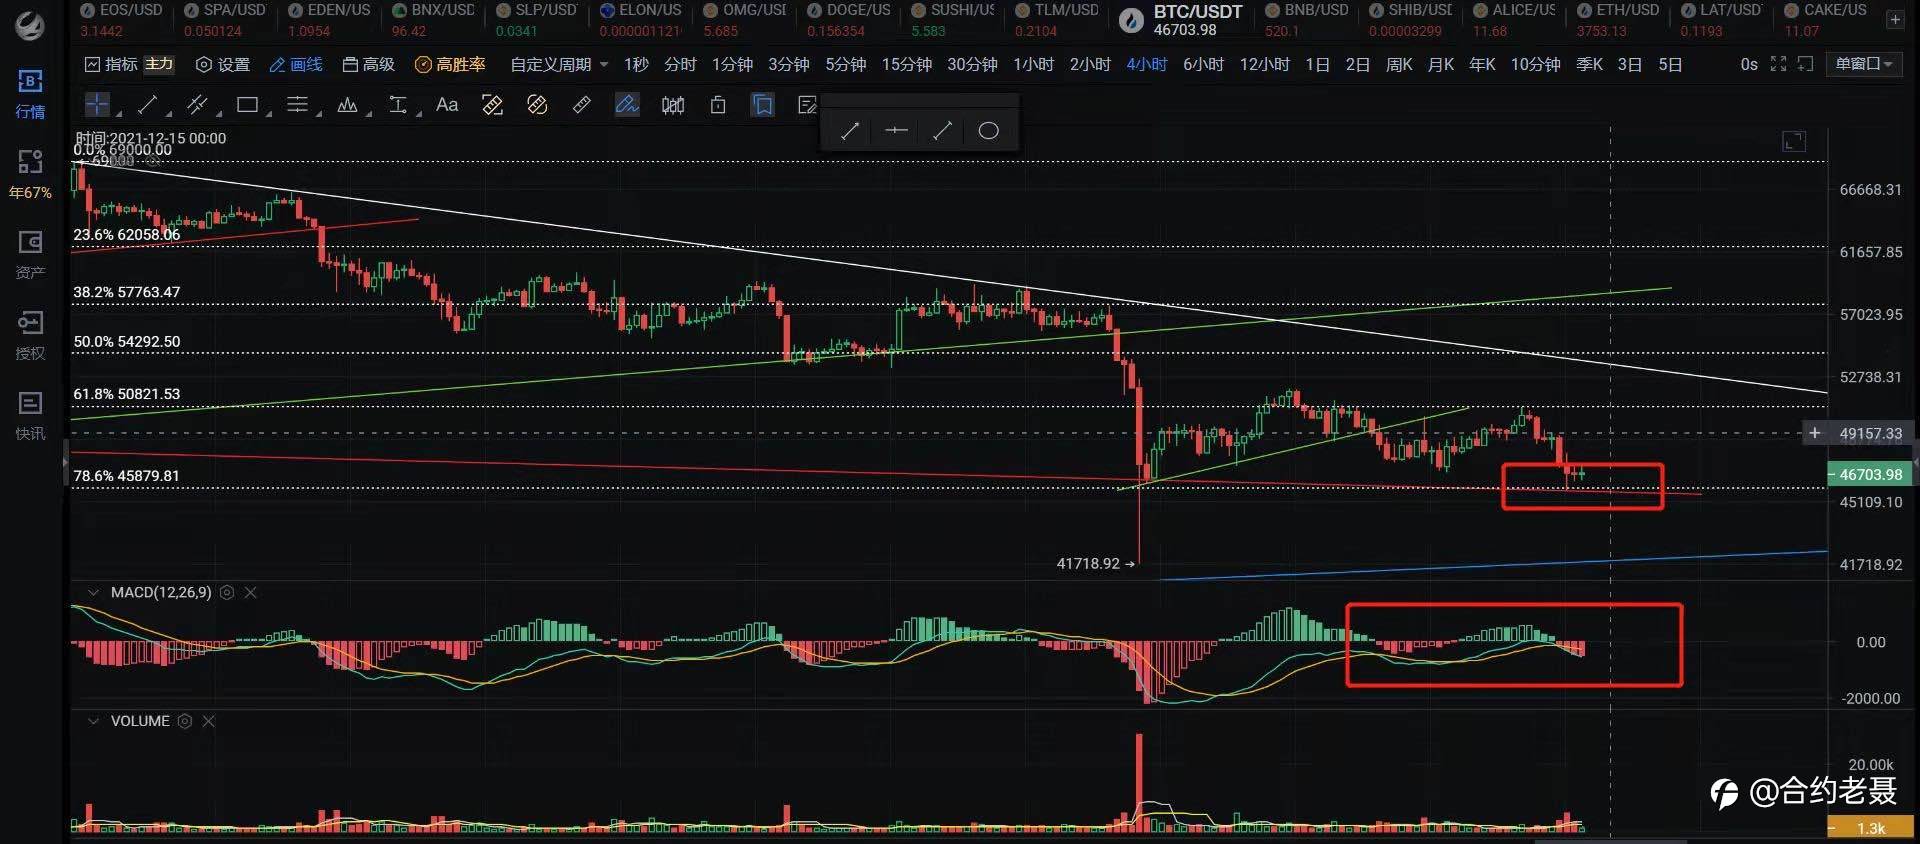Select the Aa text annotation tool
Image resolution: width=1920 pixels, height=844 pixels.
(447, 104)
